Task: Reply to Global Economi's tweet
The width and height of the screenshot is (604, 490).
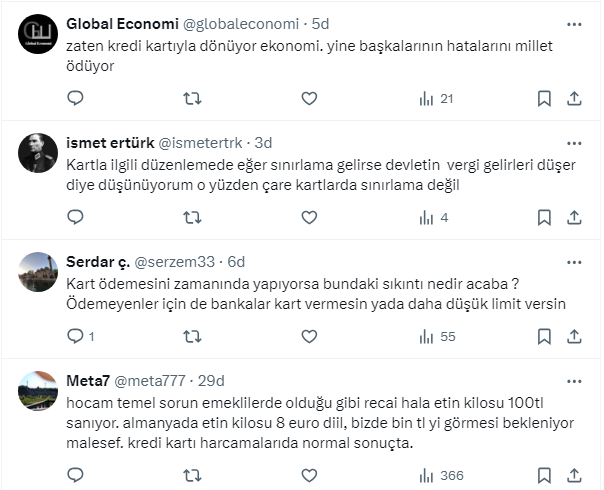Action: (x=76, y=98)
